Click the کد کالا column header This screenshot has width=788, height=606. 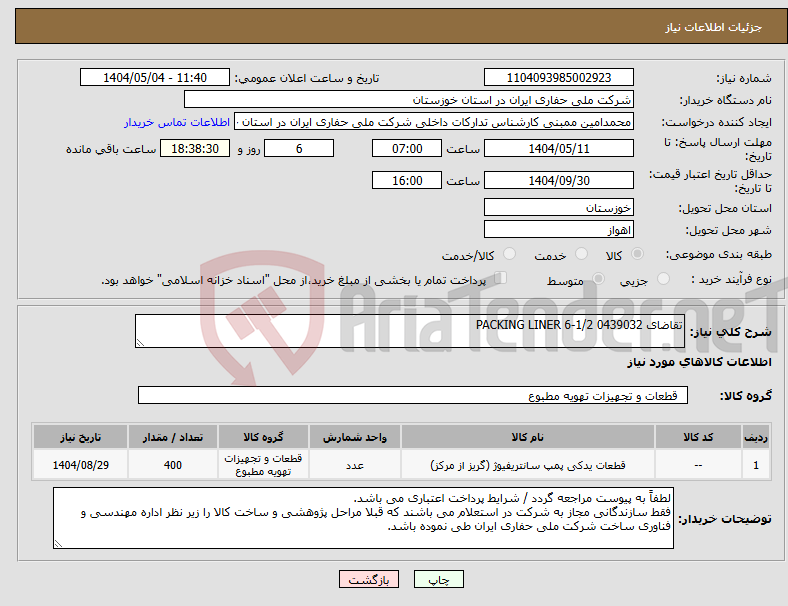(x=698, y=437)
